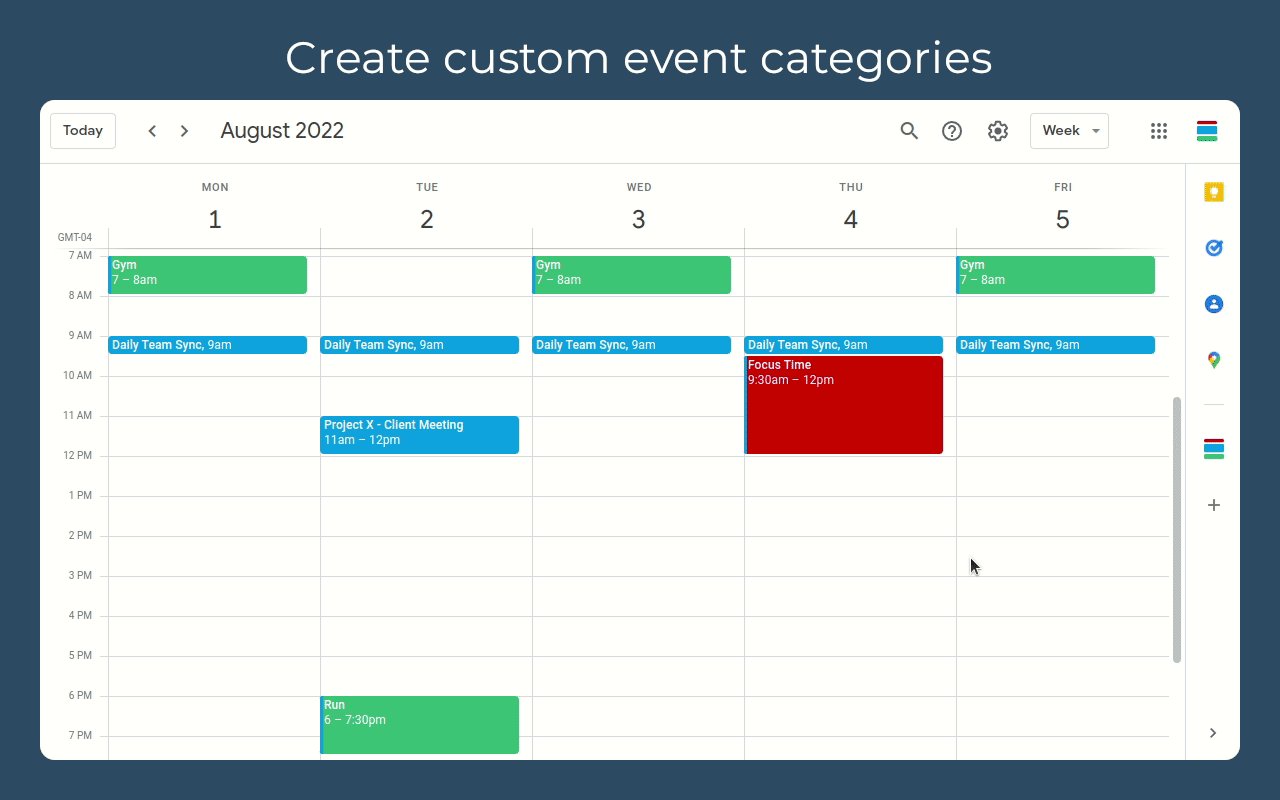Go to the next week with the forward arrow

click(184, 130)
